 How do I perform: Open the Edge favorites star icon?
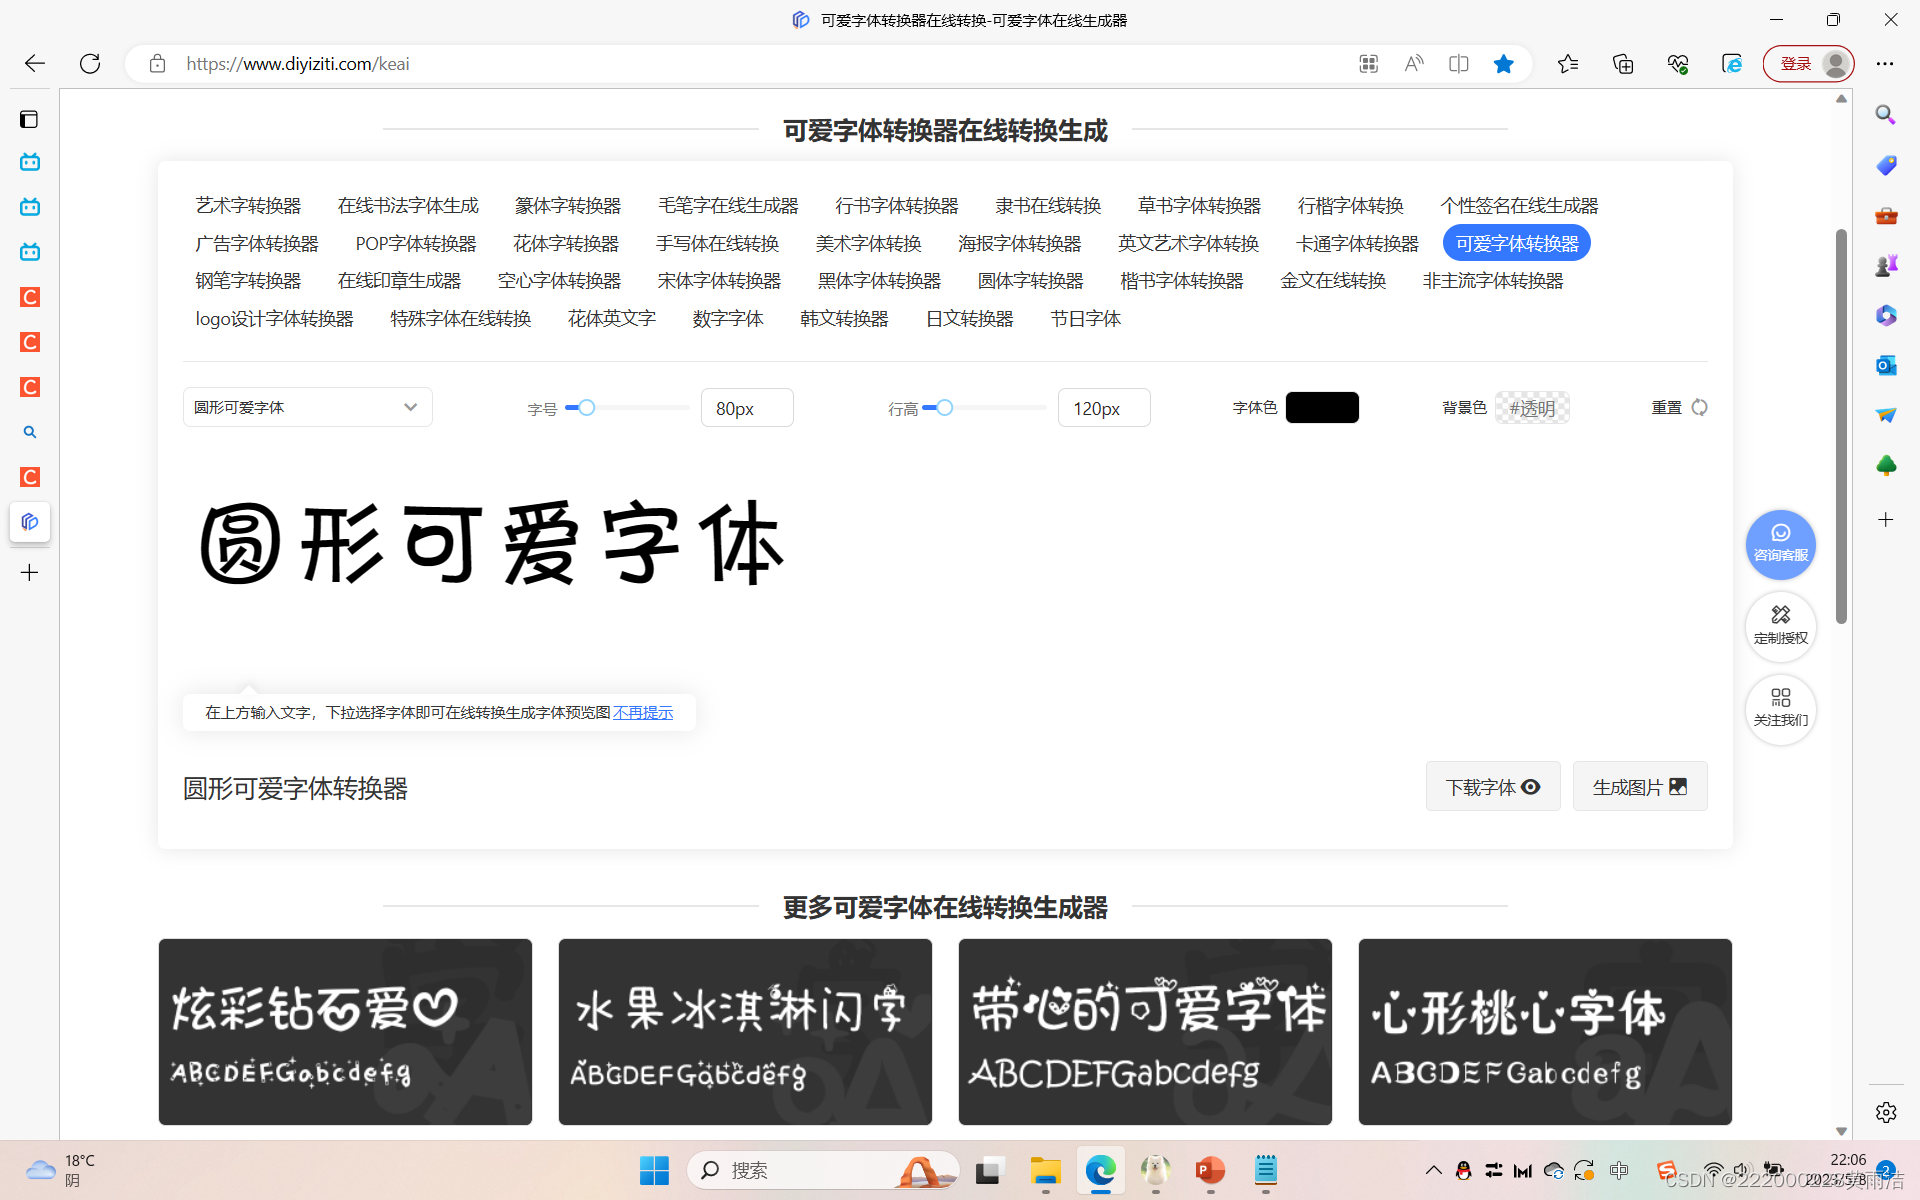[x=1567, y=64]
